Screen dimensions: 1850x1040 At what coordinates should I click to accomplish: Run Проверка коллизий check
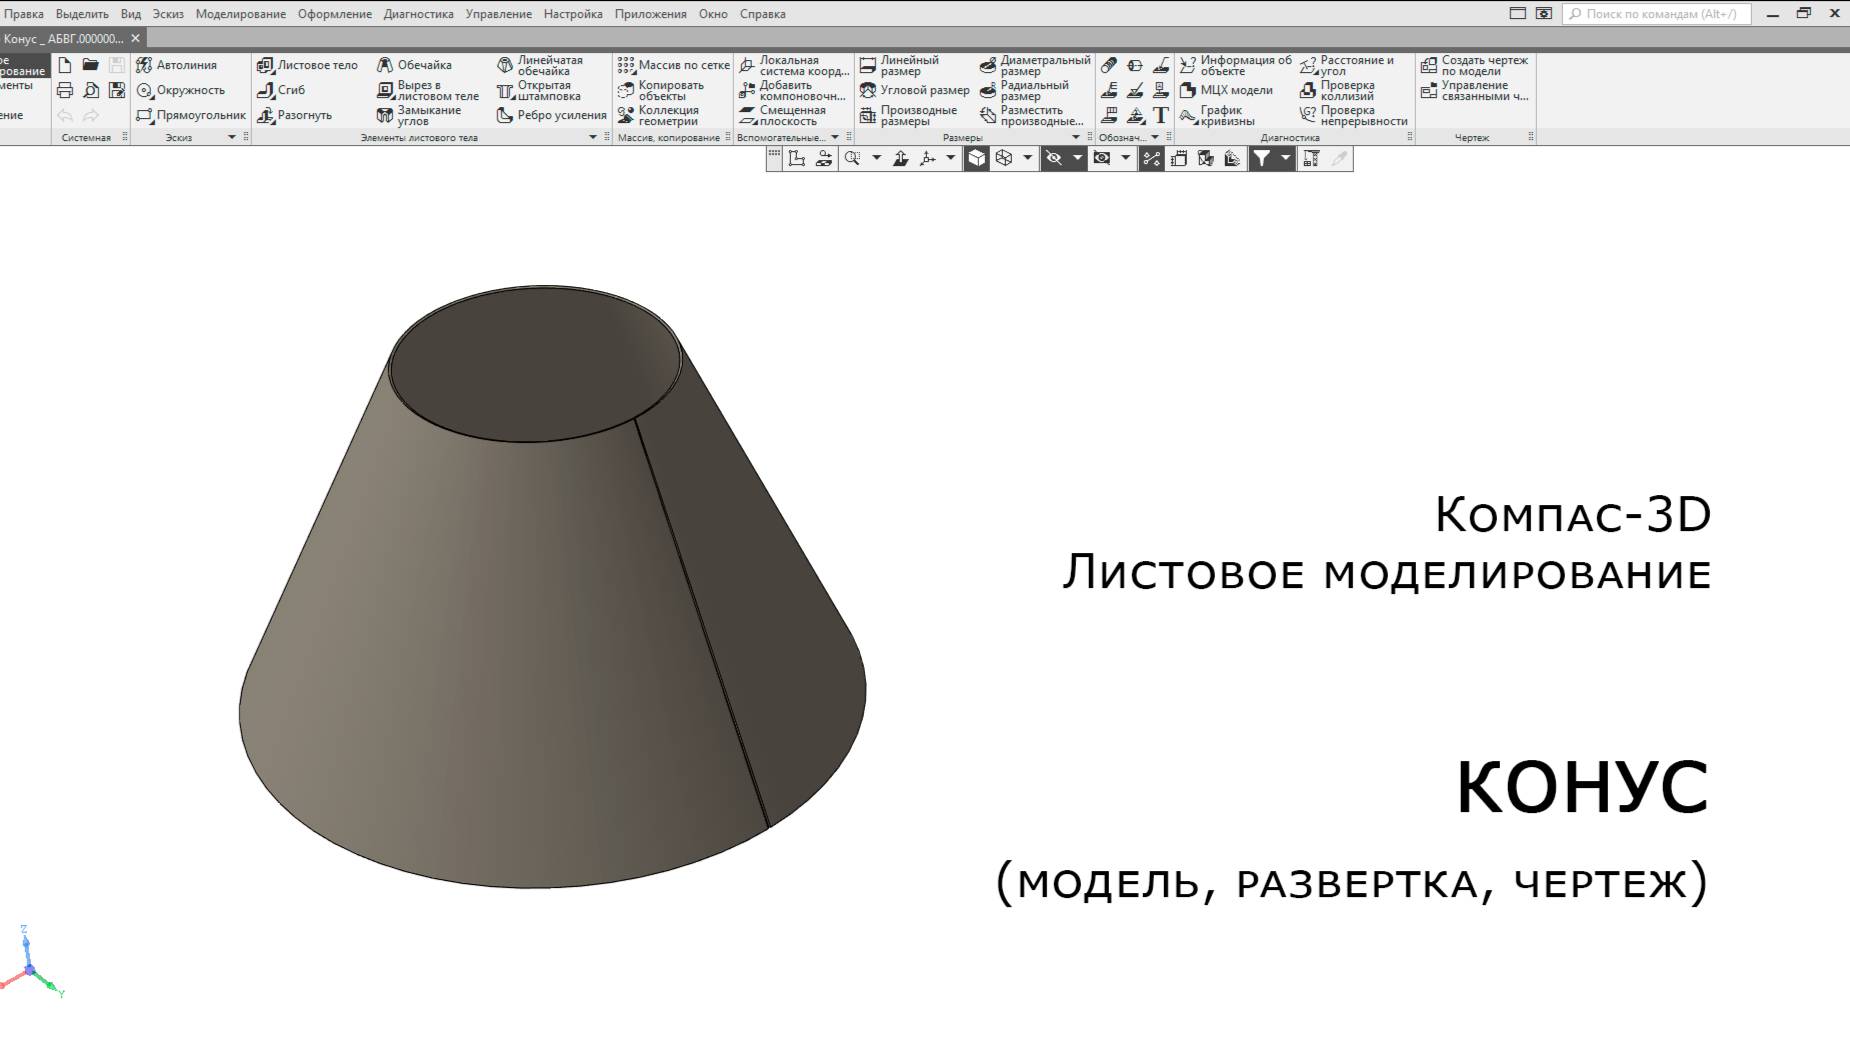tap(1337, 90)
